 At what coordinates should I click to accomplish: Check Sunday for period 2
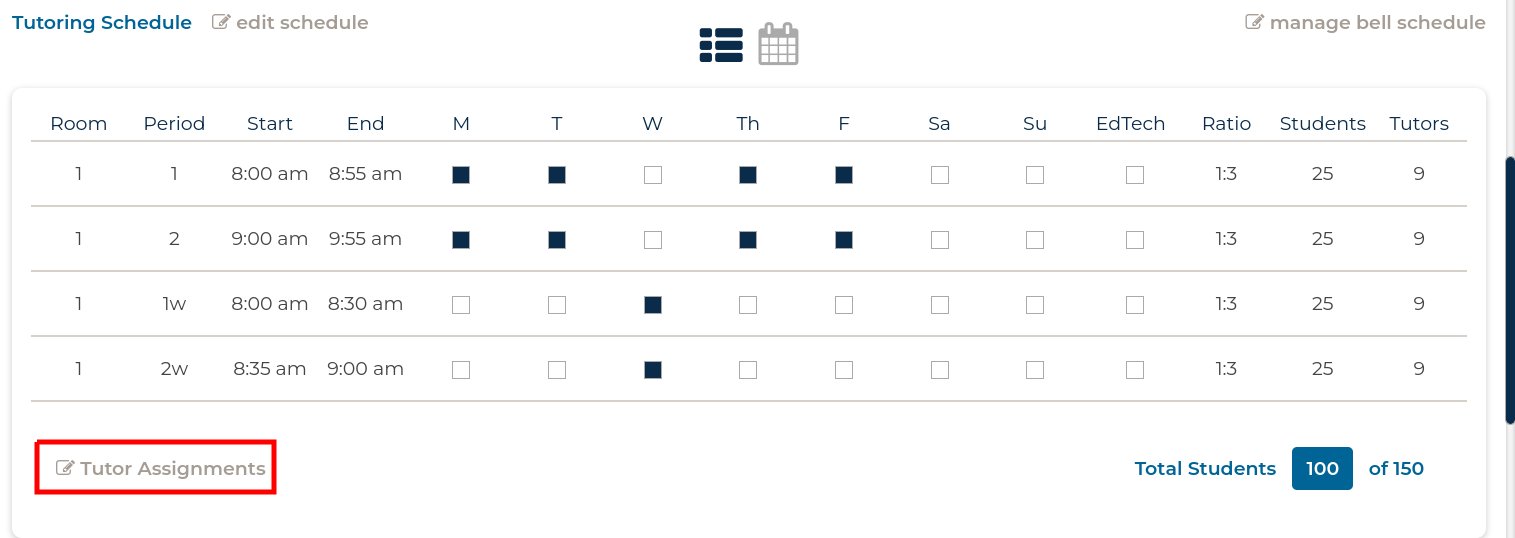pyautogui.click(x=1035, y=240)
